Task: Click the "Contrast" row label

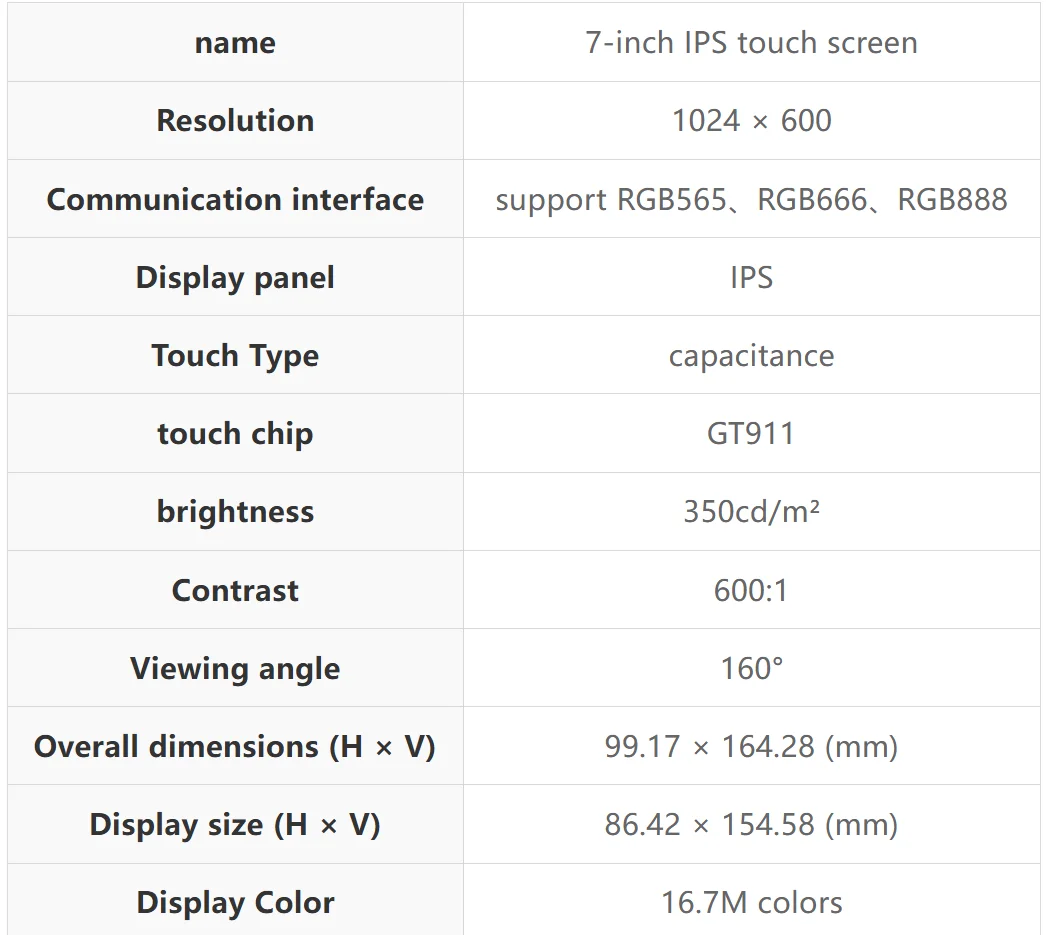Action: (x=235, y=590)
